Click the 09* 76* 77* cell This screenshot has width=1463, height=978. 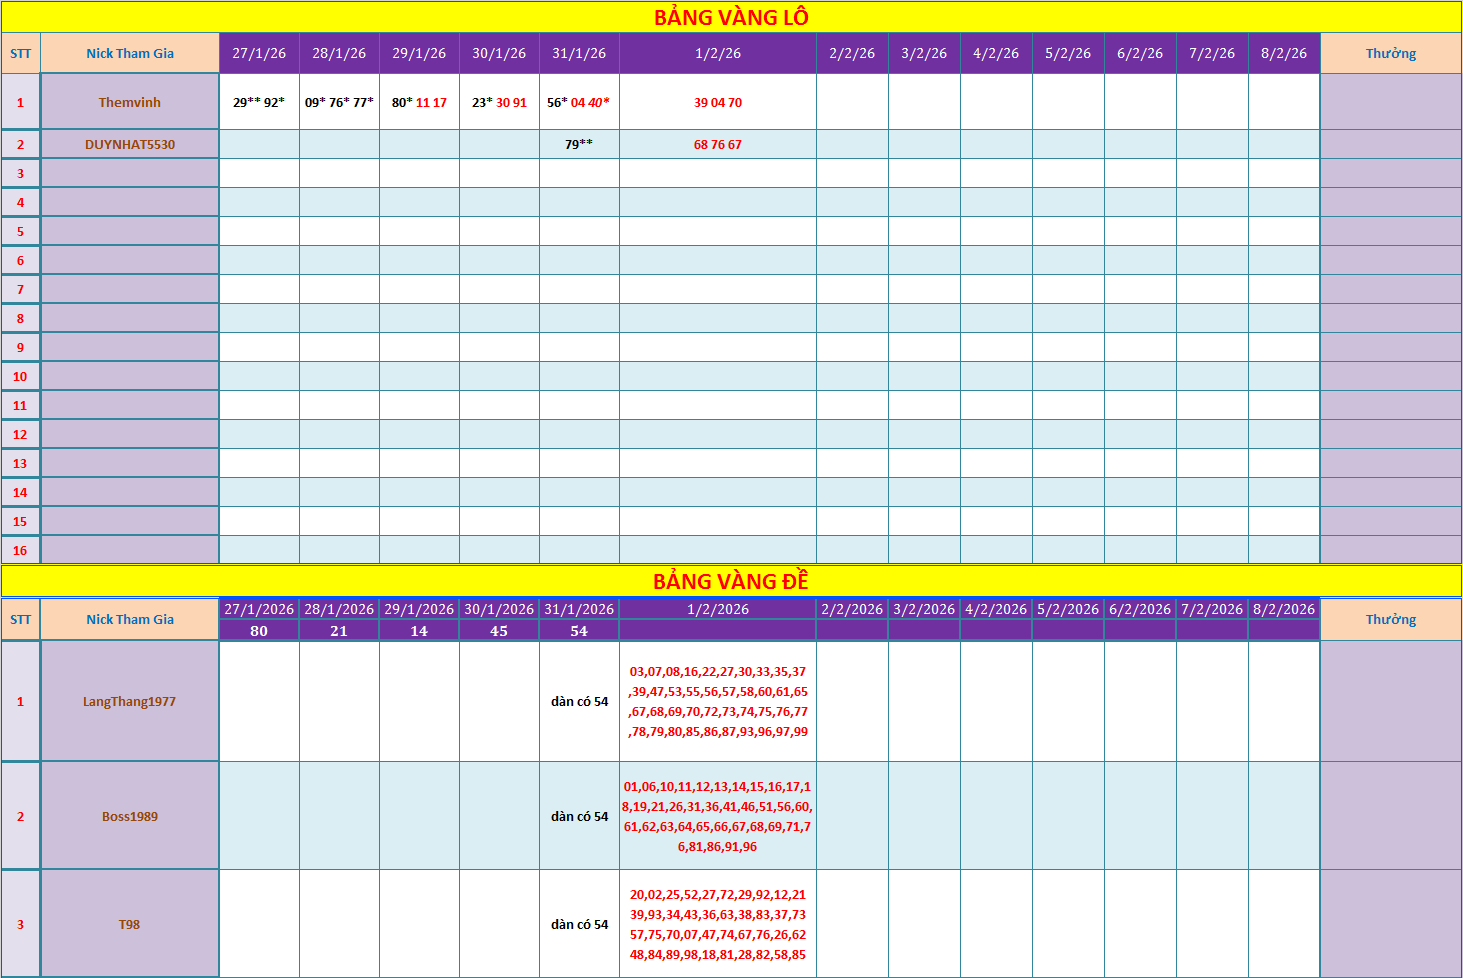(x=339, y=102)
